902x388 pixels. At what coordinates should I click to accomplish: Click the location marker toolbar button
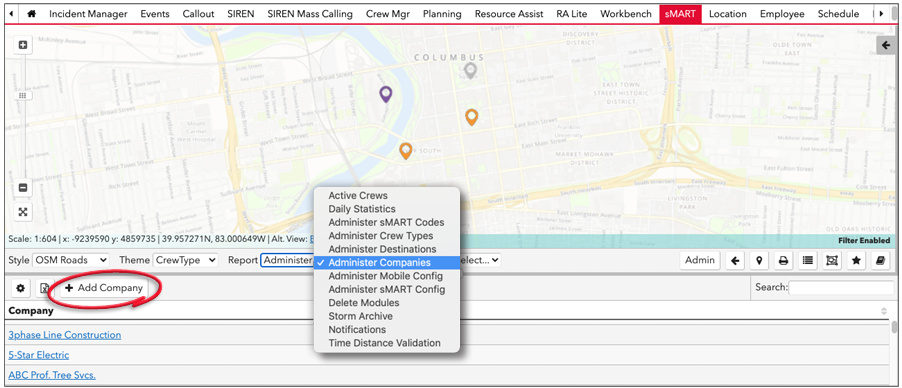(759, 260)
